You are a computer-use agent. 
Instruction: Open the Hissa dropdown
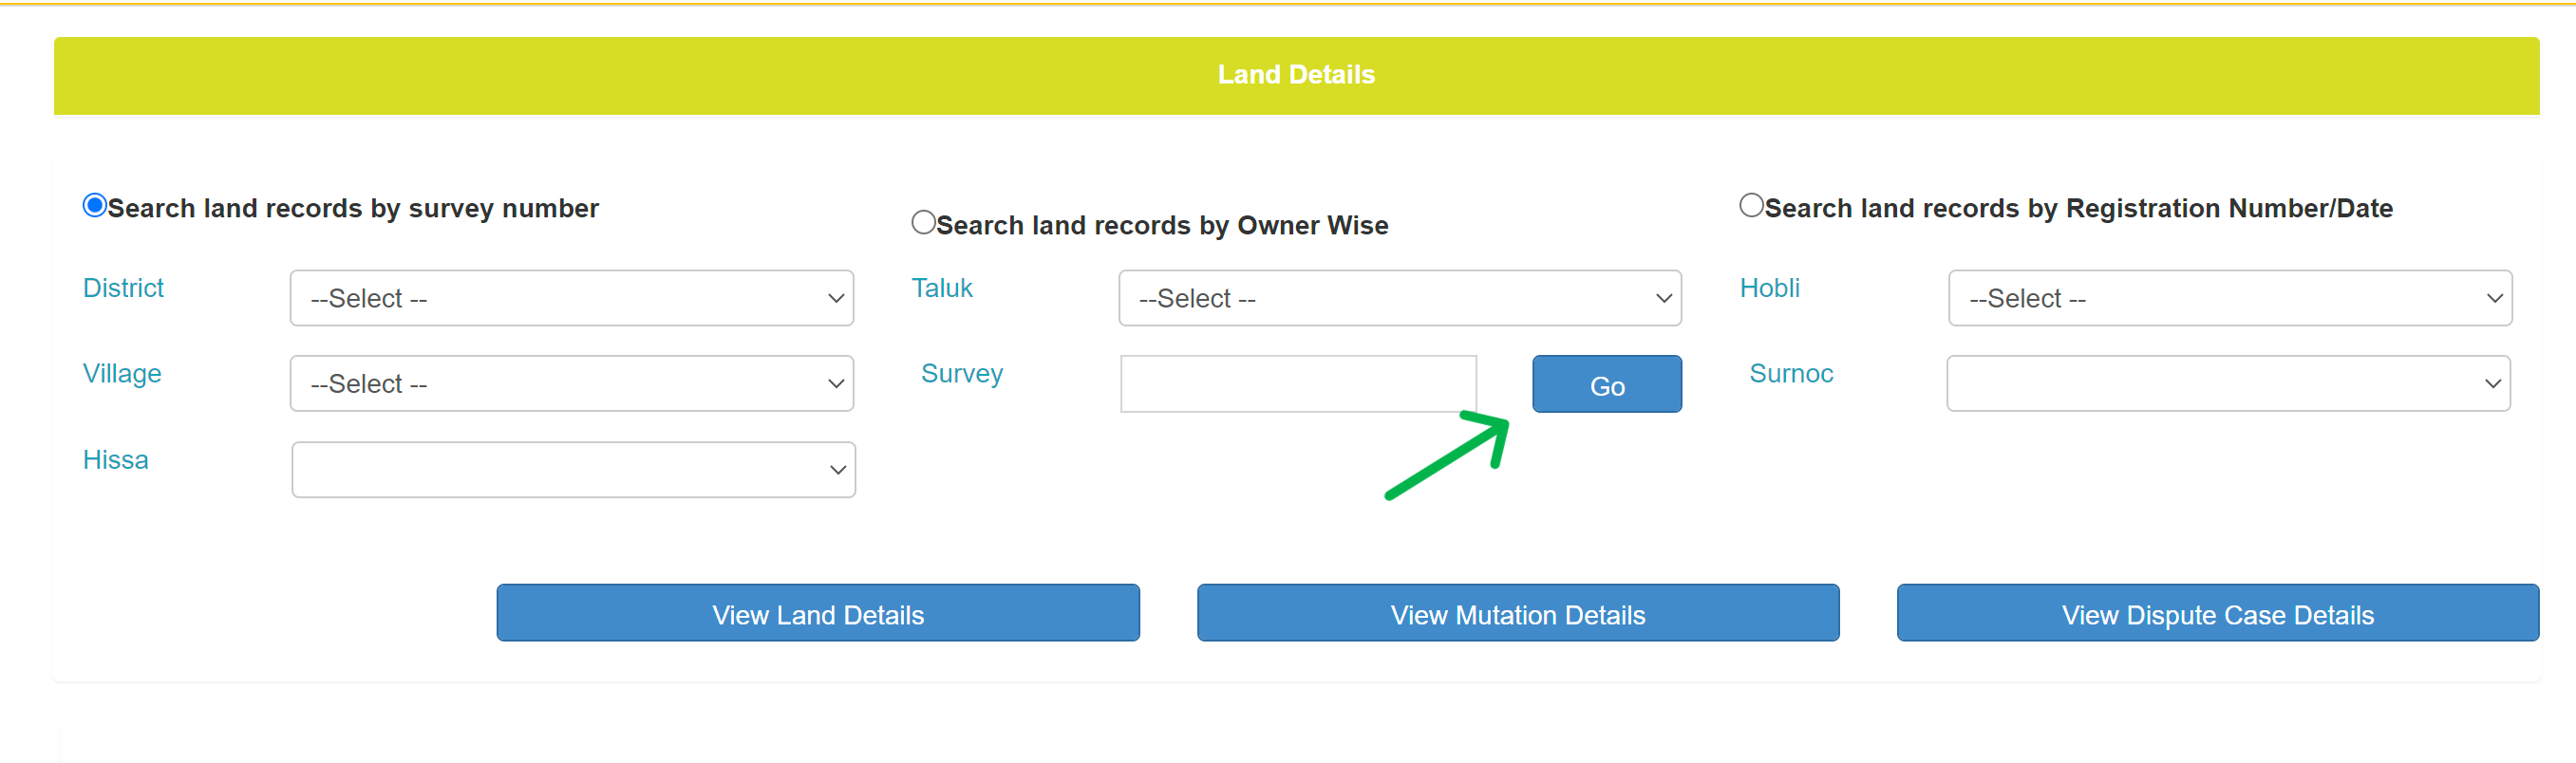click(x=573, y=470)
